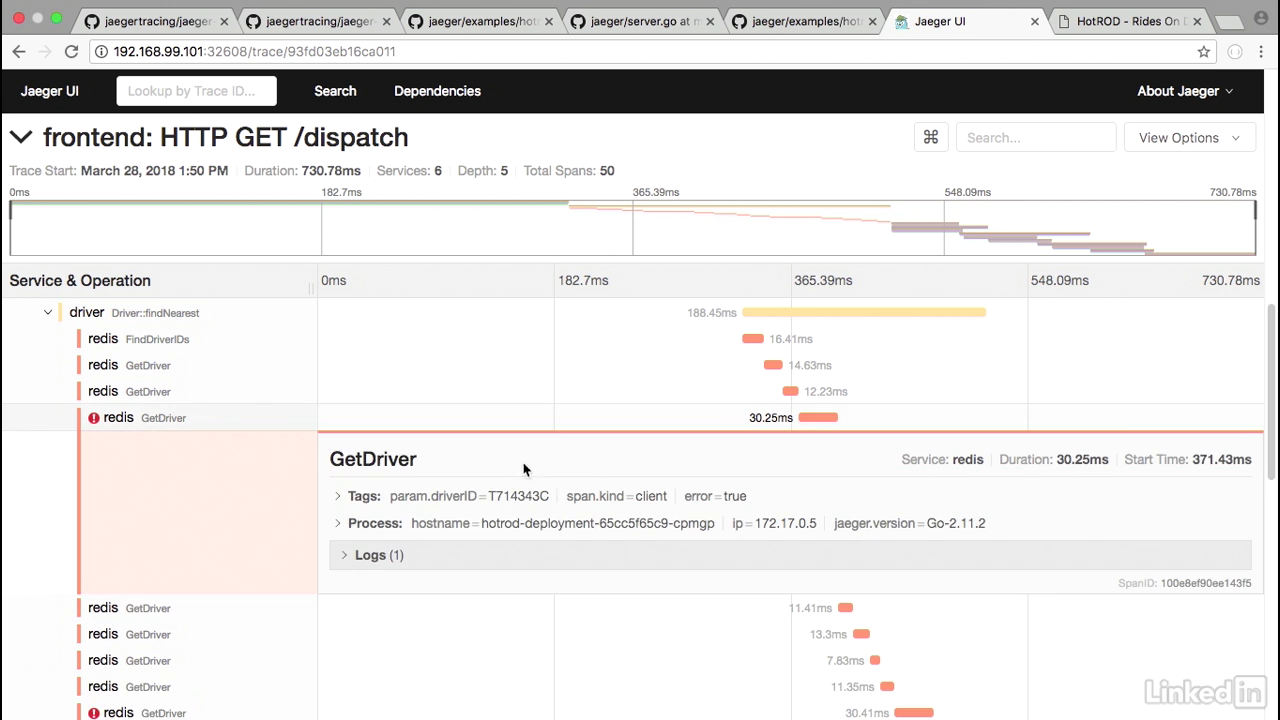Close the jaeger/server.go browser tab
Image resolution: width=1280 pixels, height=720 pixels.
[x=710, y=21]
